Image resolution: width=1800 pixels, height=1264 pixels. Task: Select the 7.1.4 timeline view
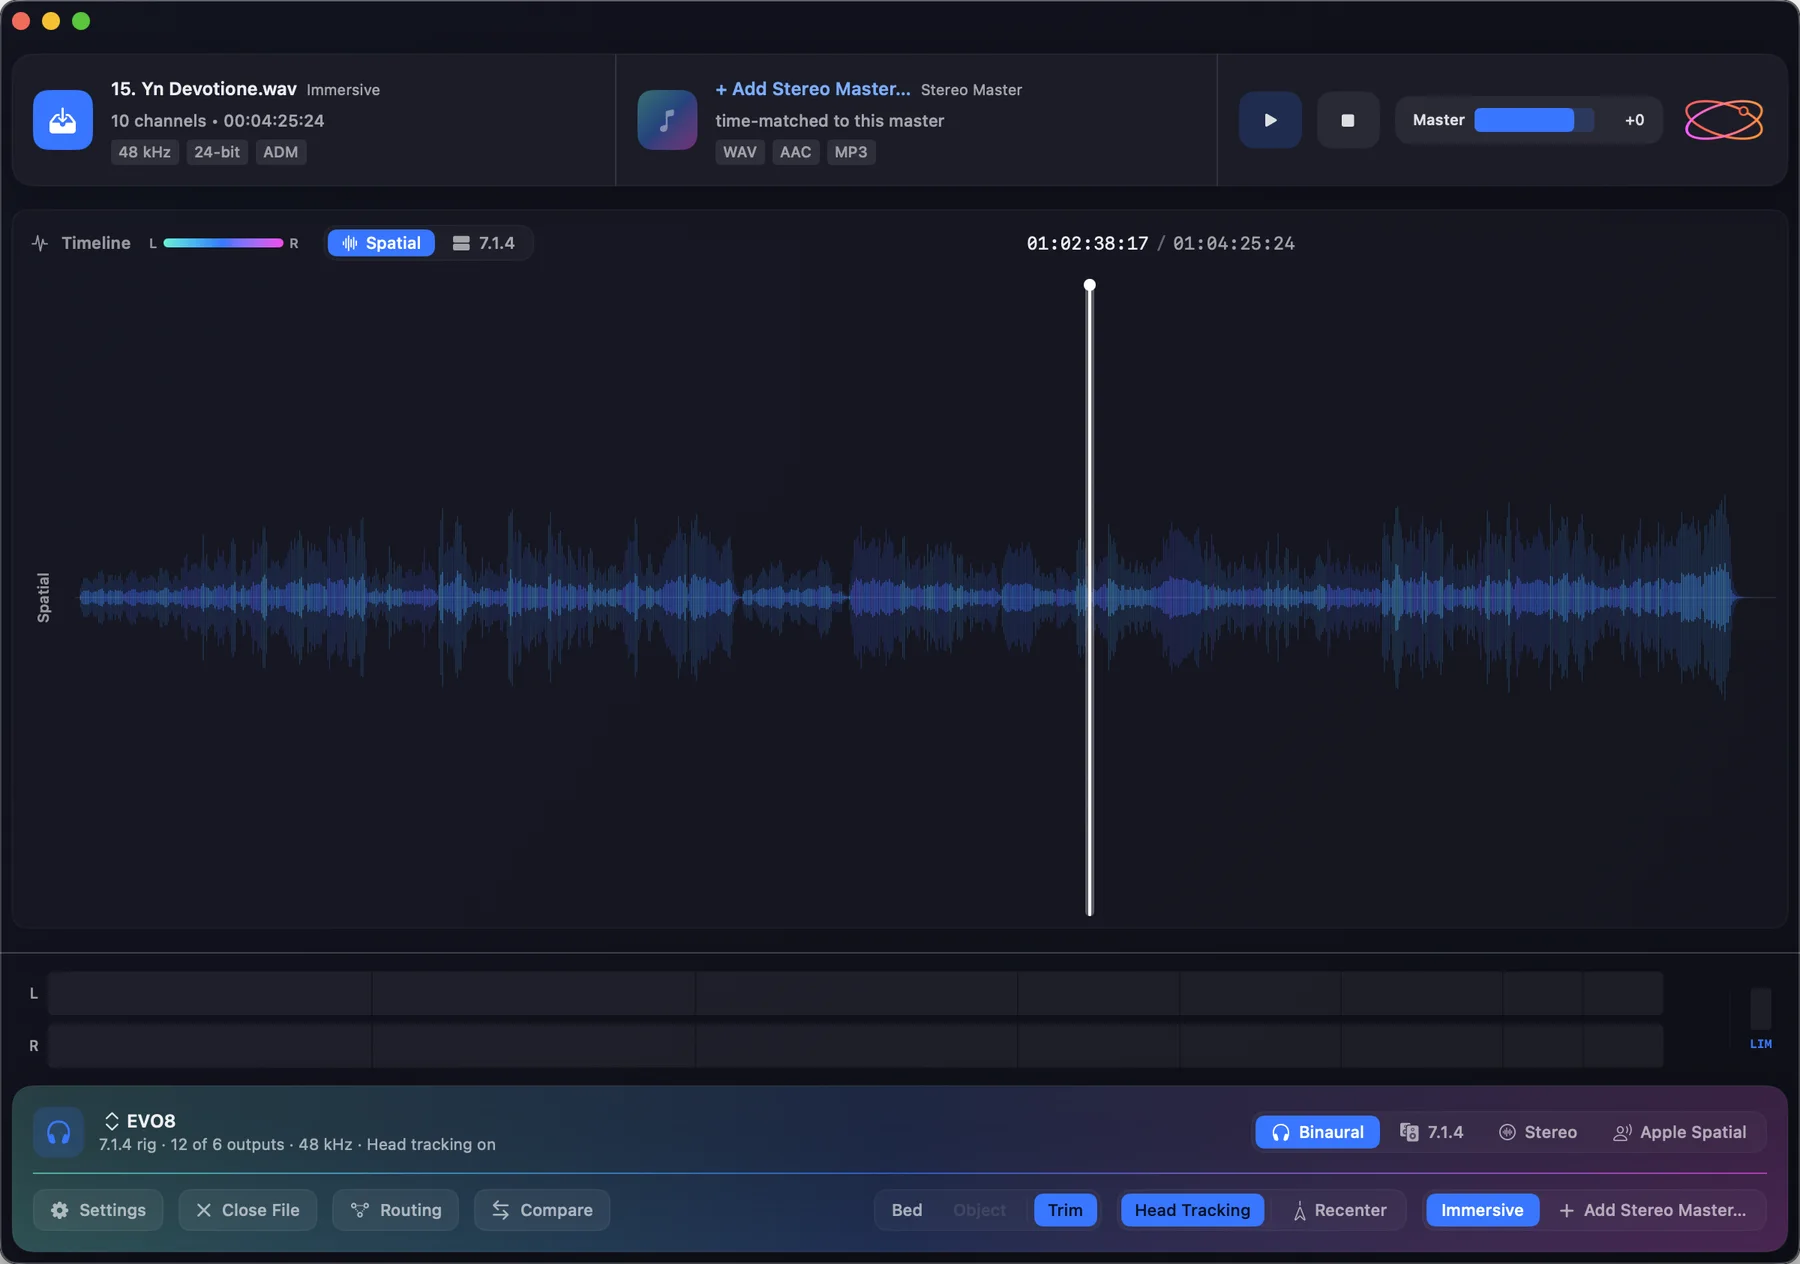pos(484,243)
